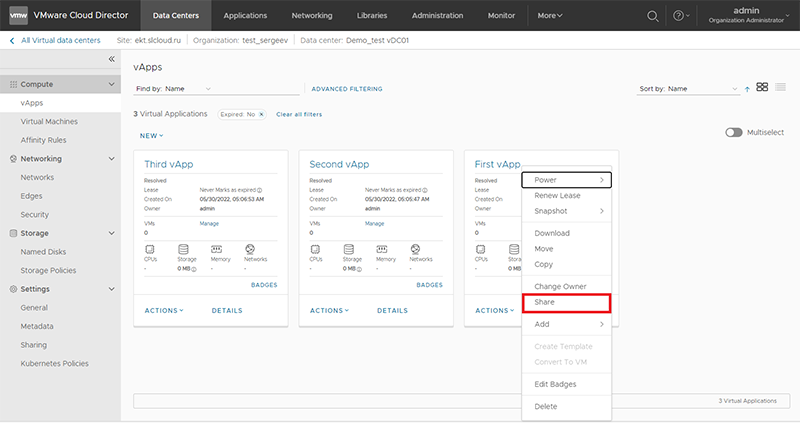Open the search magnifier icon
Viewport: 800px width, 423px height.
pos(653,16)
